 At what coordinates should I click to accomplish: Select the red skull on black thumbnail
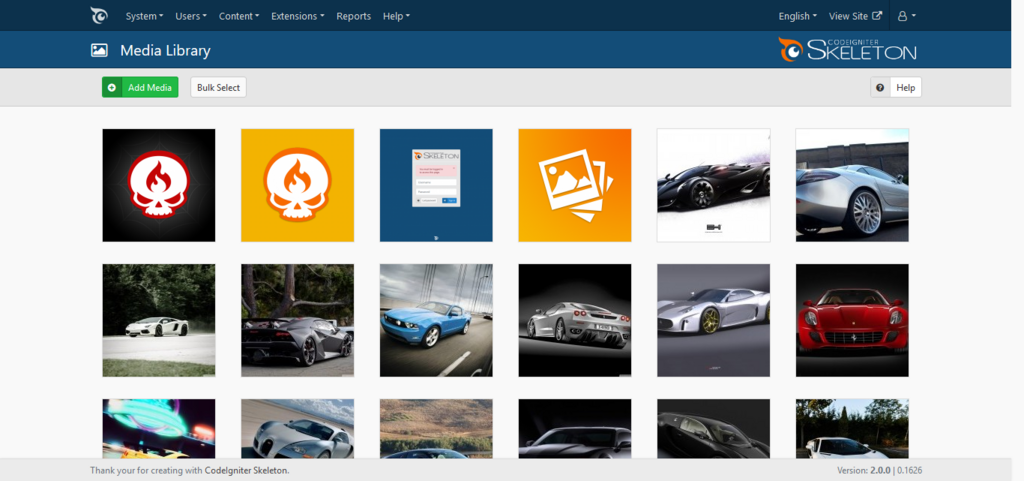pyautogui.click(x=159, y=185)
